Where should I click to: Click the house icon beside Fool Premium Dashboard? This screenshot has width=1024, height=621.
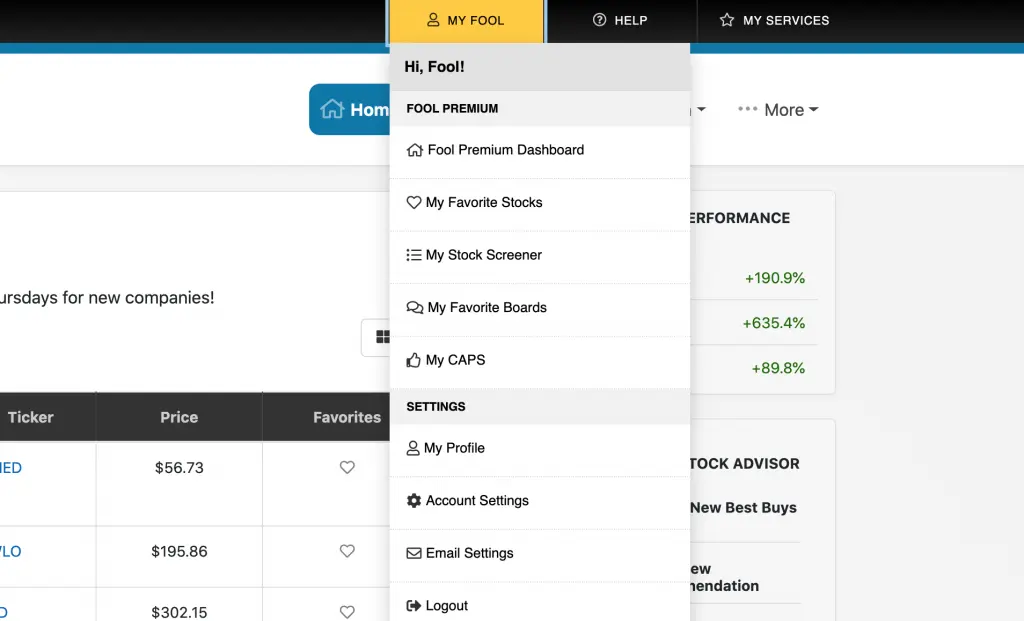414,150
